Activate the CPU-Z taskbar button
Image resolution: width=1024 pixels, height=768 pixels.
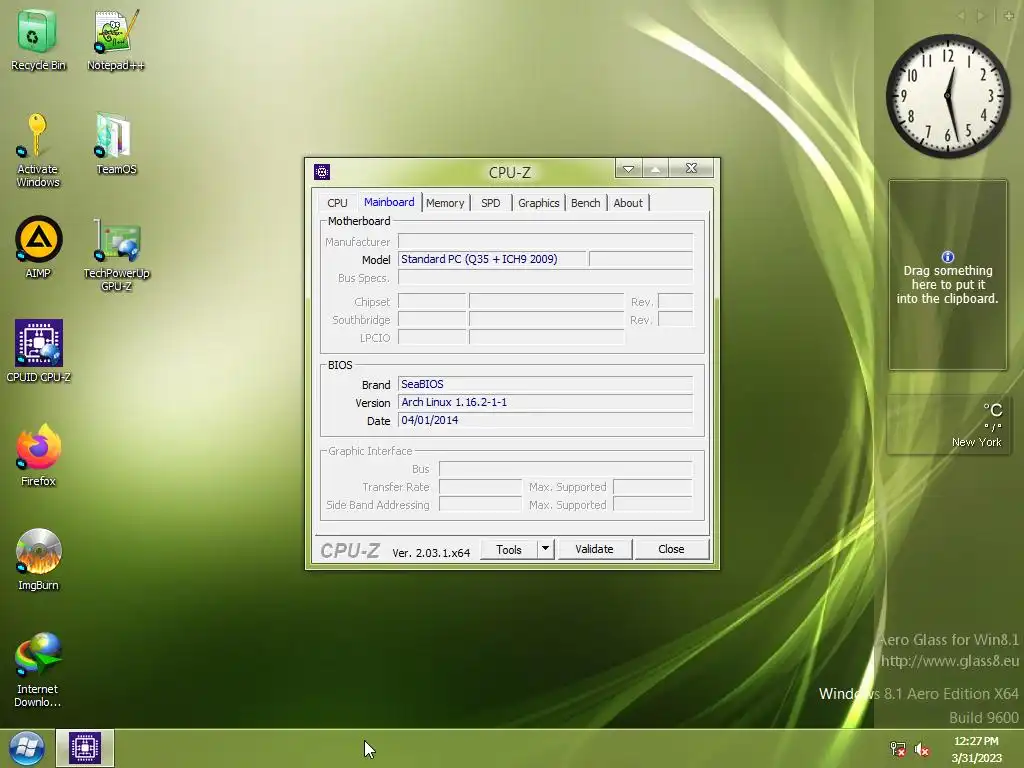[x=85, y=748]
